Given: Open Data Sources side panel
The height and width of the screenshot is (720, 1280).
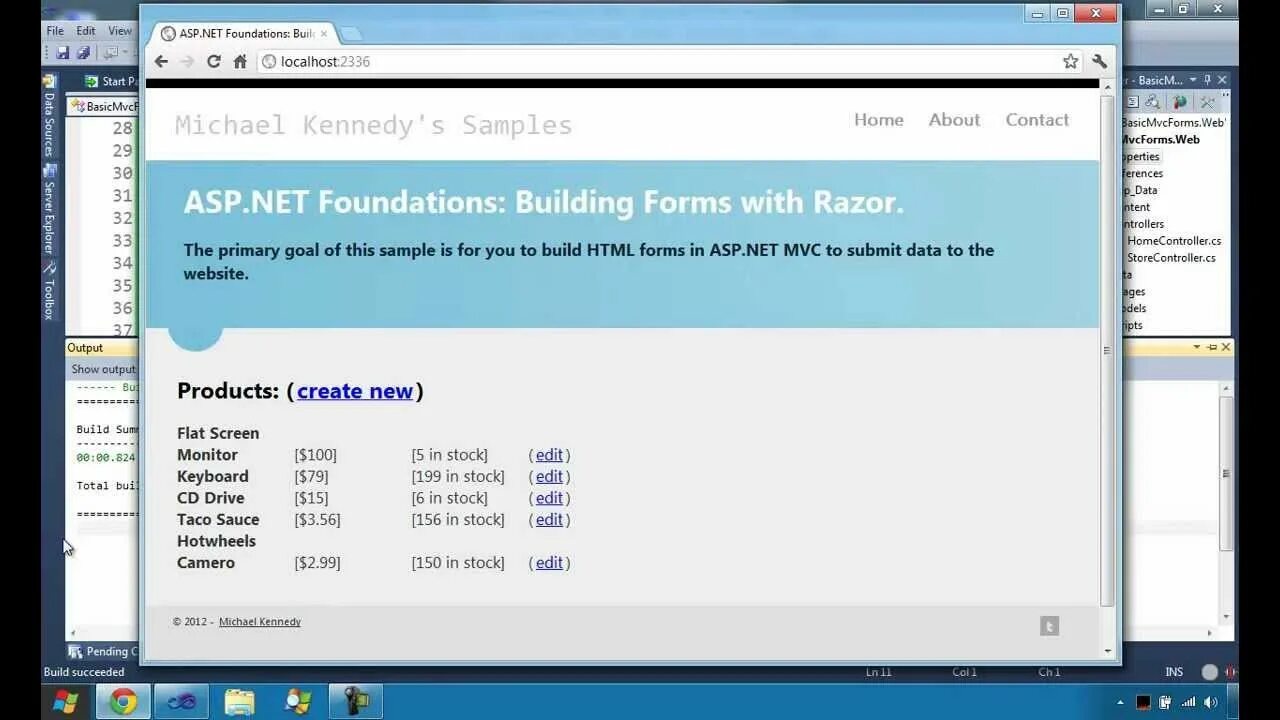Looking at the screenshot, I should click(49, 117).
